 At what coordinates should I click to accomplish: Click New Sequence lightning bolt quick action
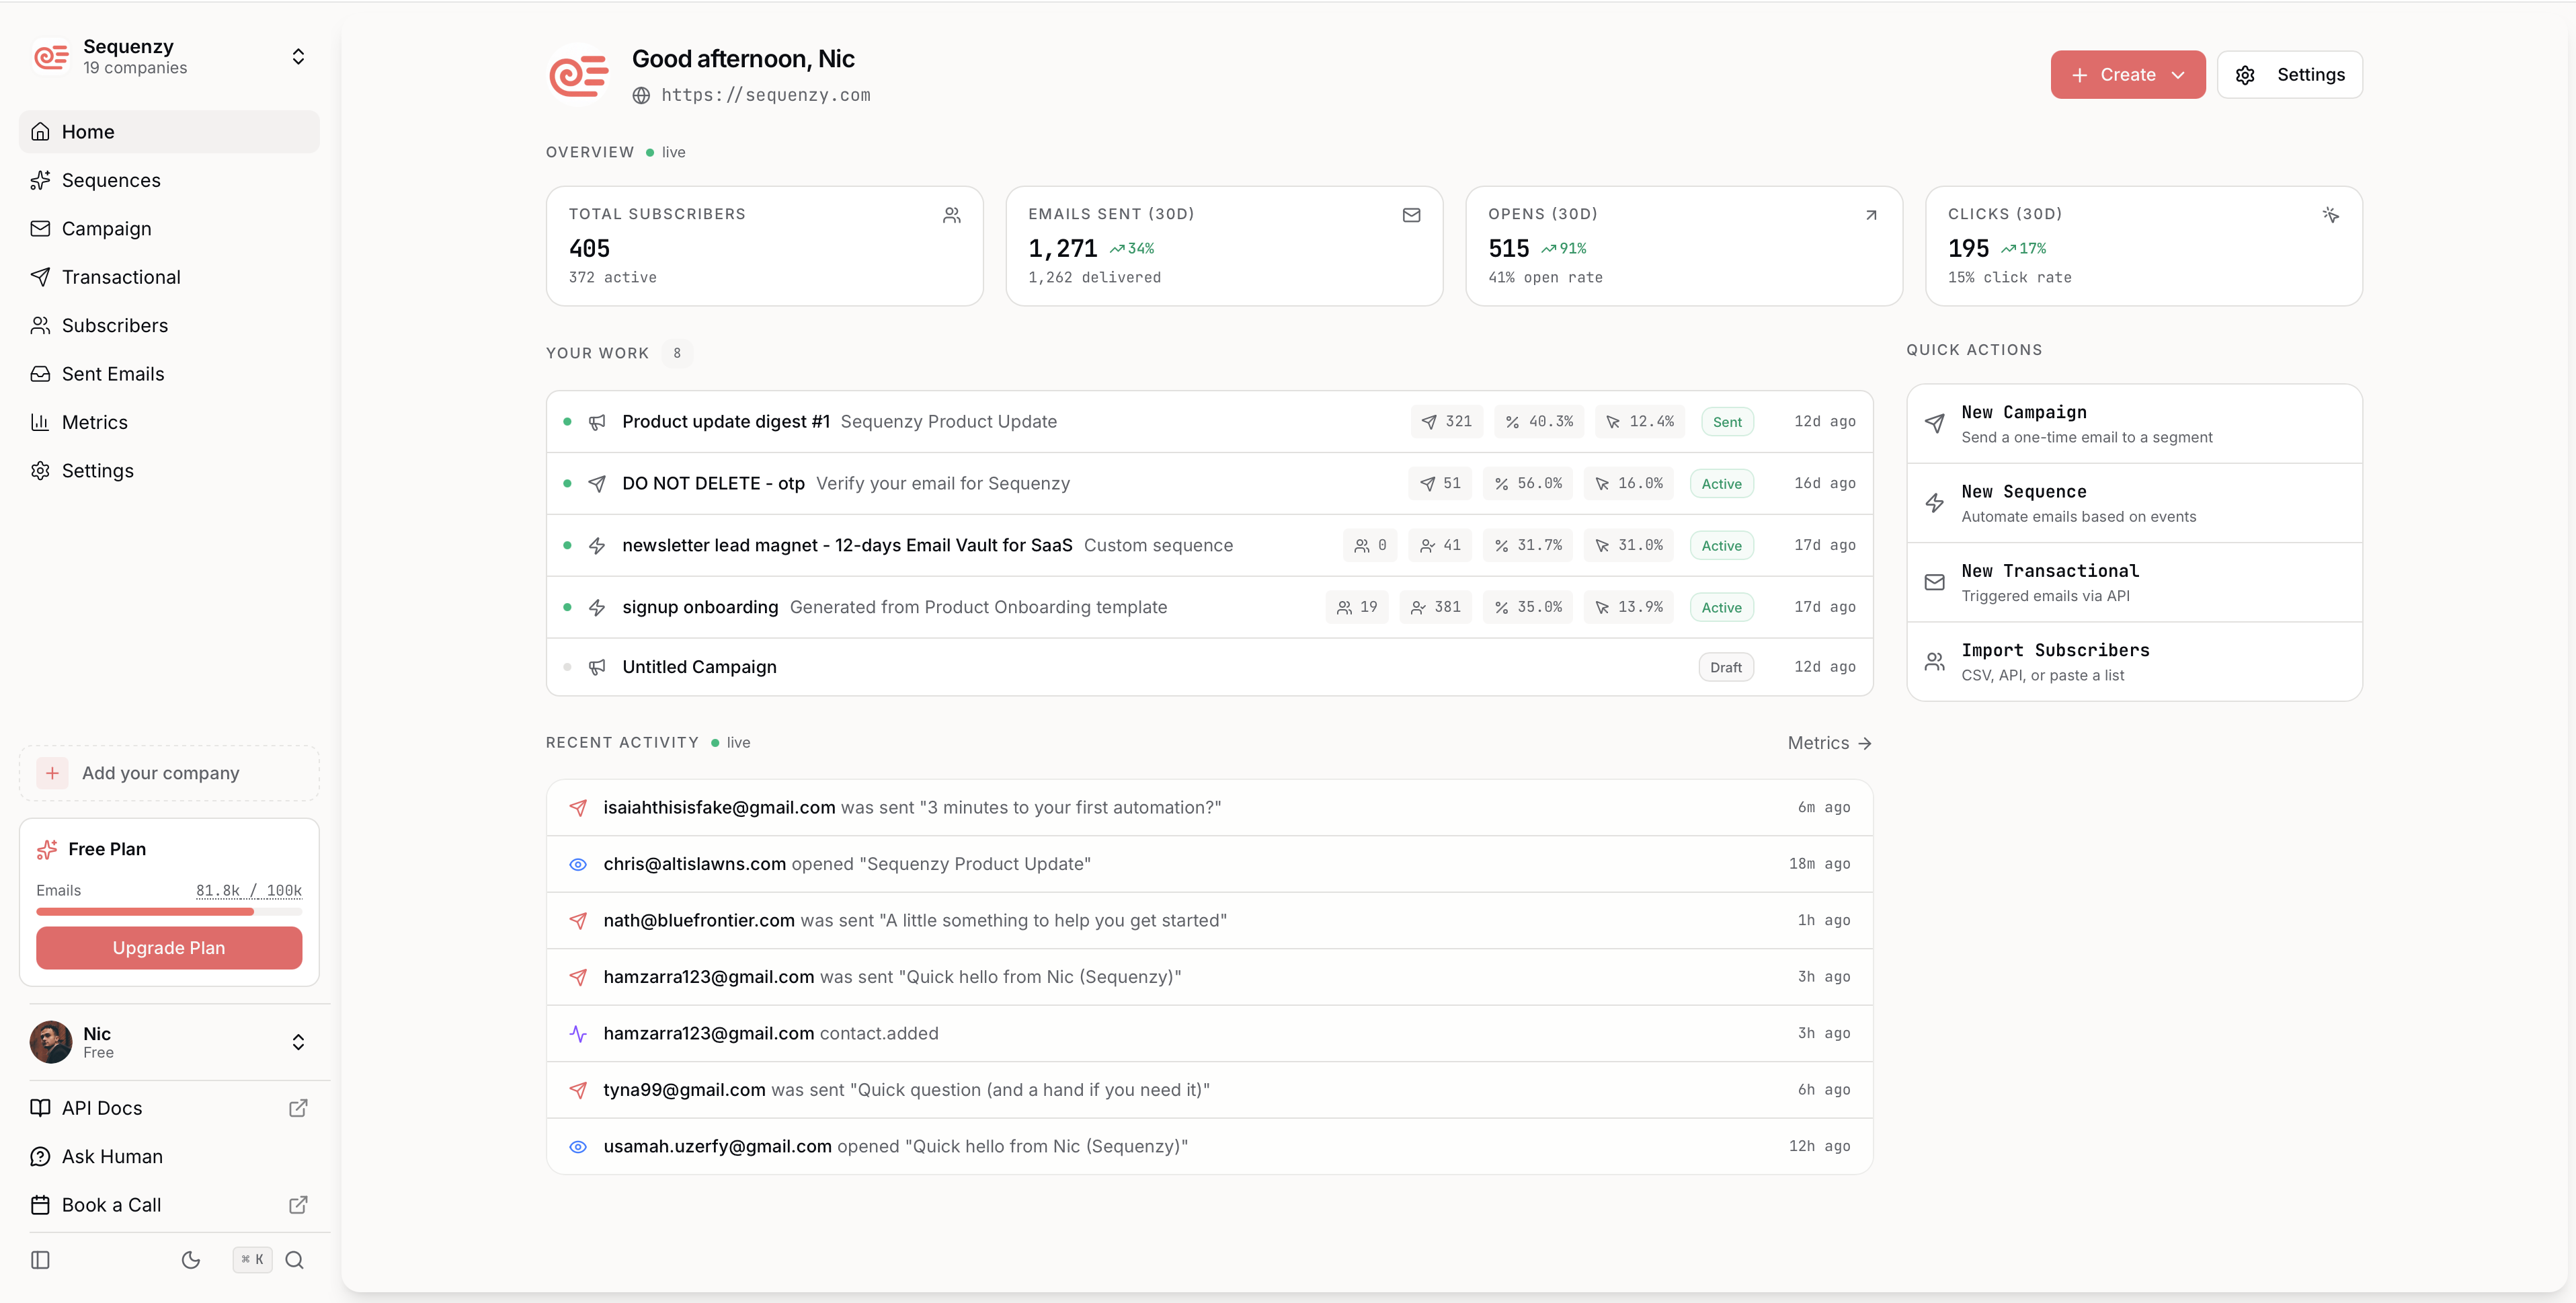click(1935, 503)
